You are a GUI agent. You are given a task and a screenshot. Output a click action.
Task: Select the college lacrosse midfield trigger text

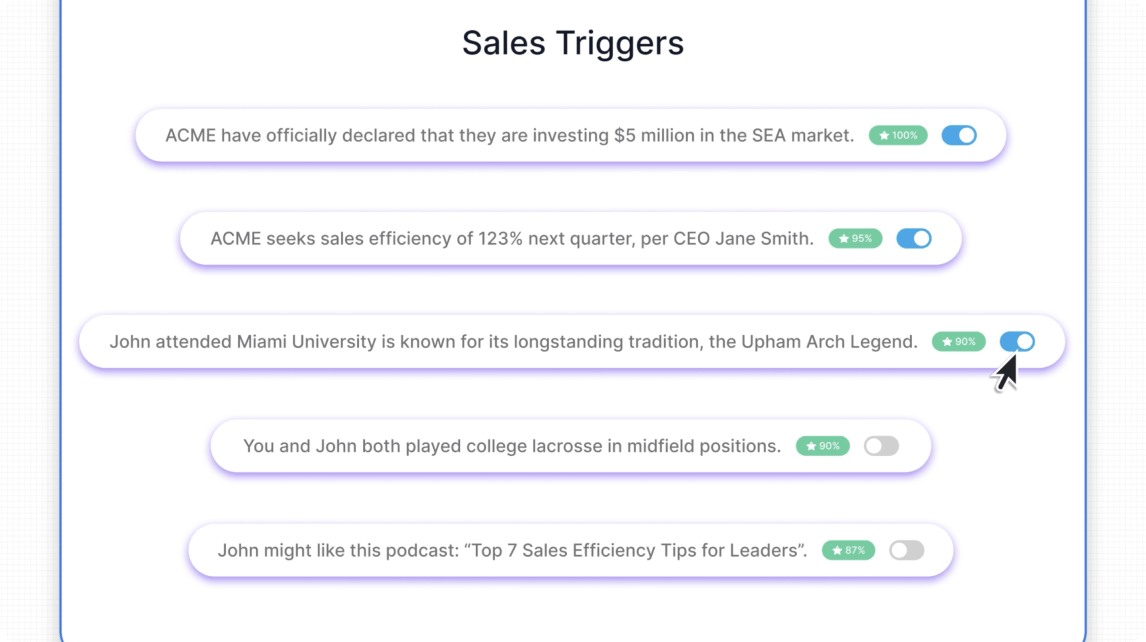click(x=512, y=446)
